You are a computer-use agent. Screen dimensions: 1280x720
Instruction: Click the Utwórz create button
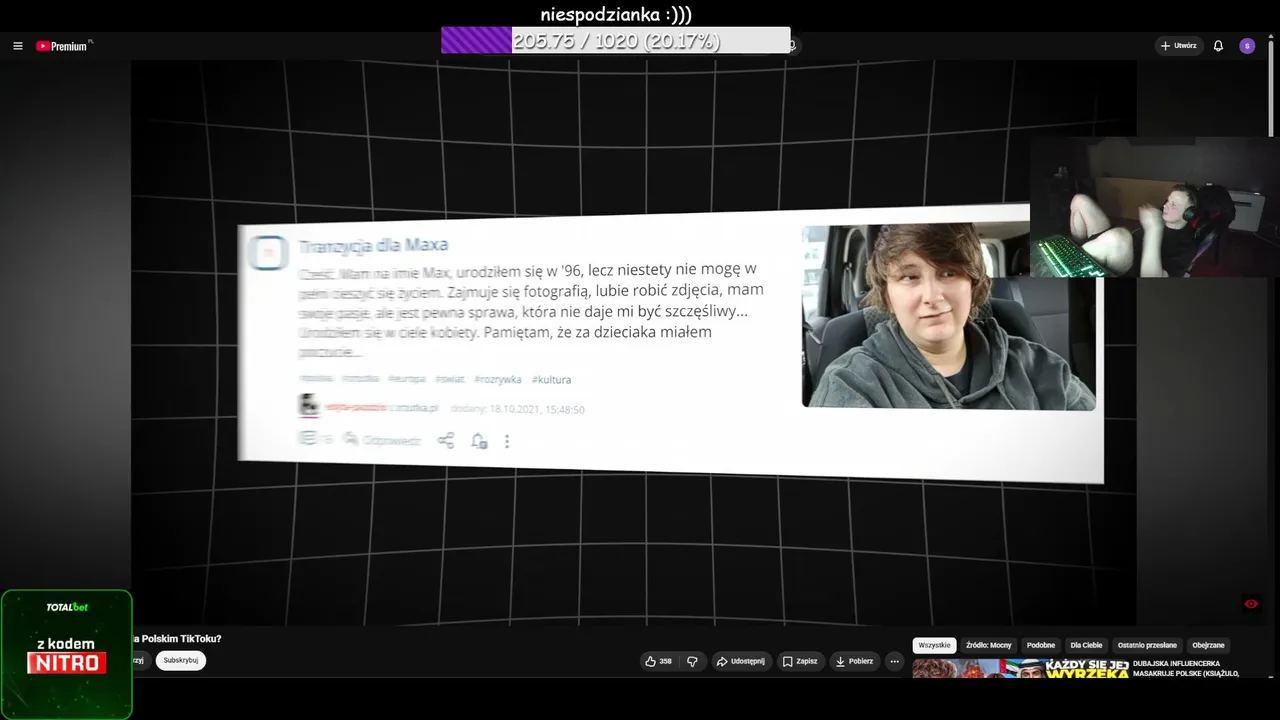click(x=1179, y=46)
